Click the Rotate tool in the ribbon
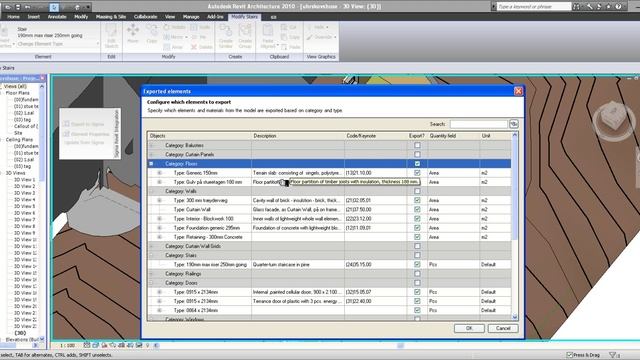Screen dimensions: 640x360 pos(175,27)
